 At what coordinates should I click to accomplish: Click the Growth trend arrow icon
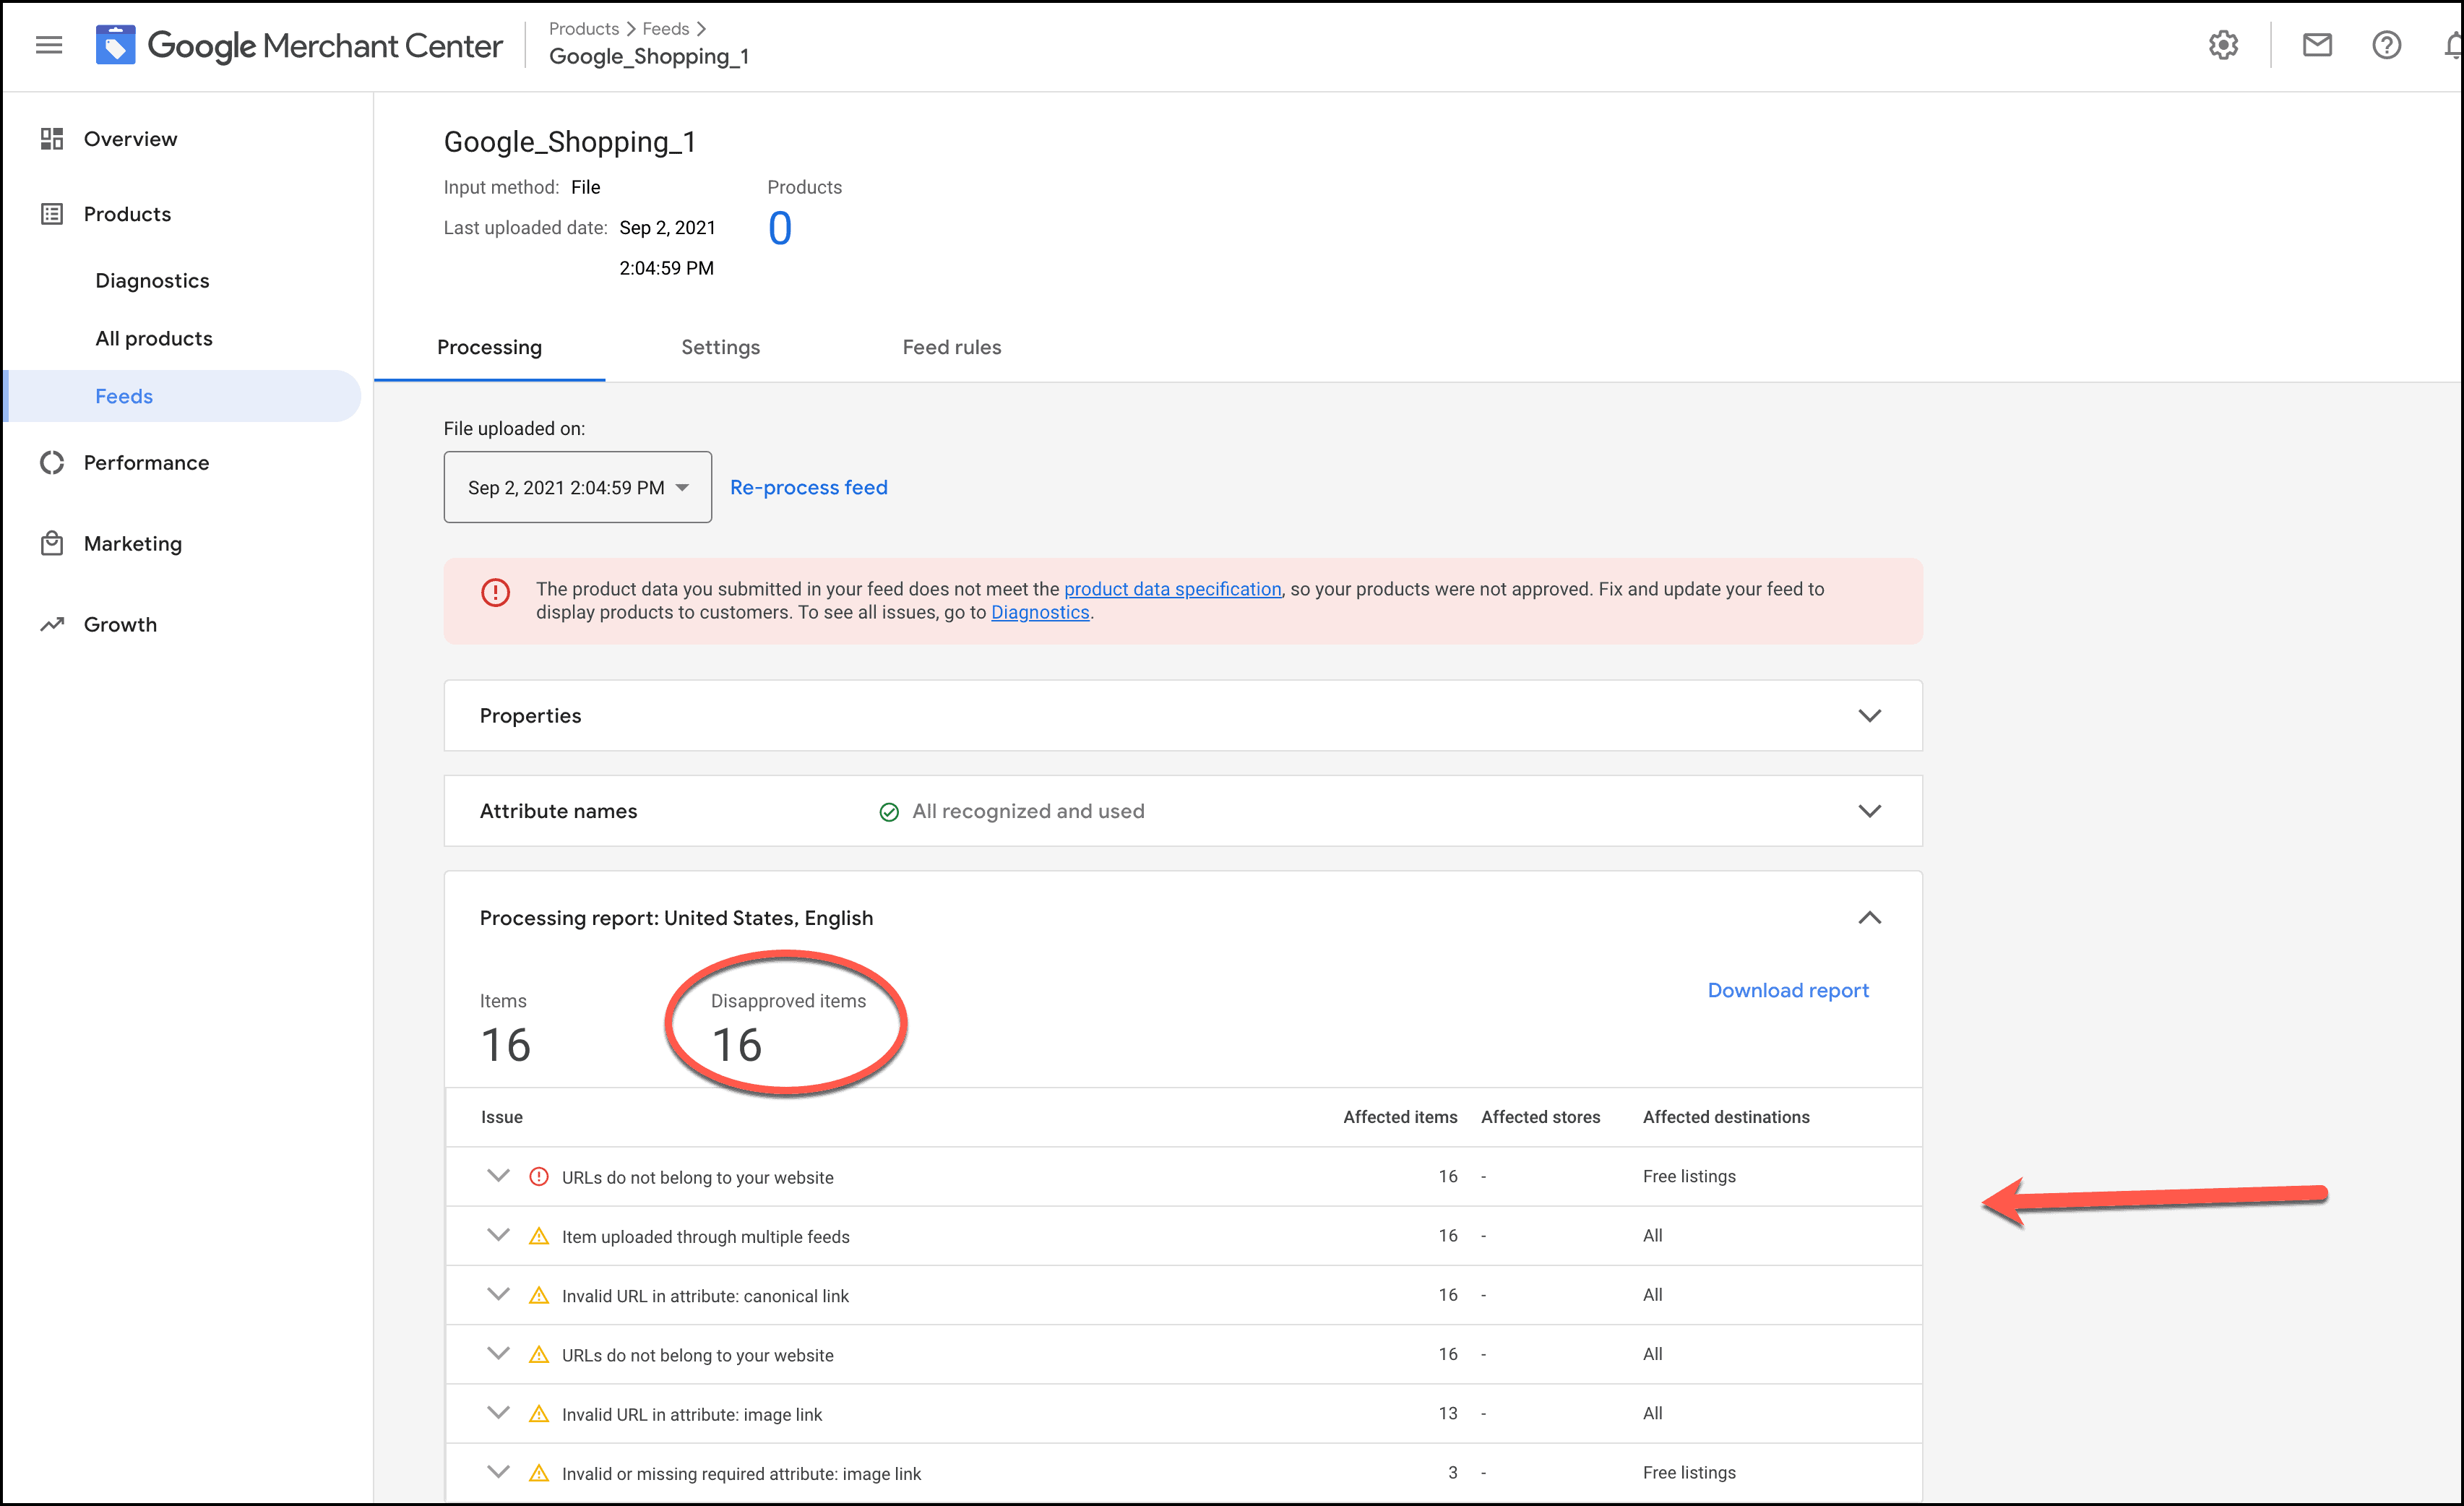coord(52,624)
